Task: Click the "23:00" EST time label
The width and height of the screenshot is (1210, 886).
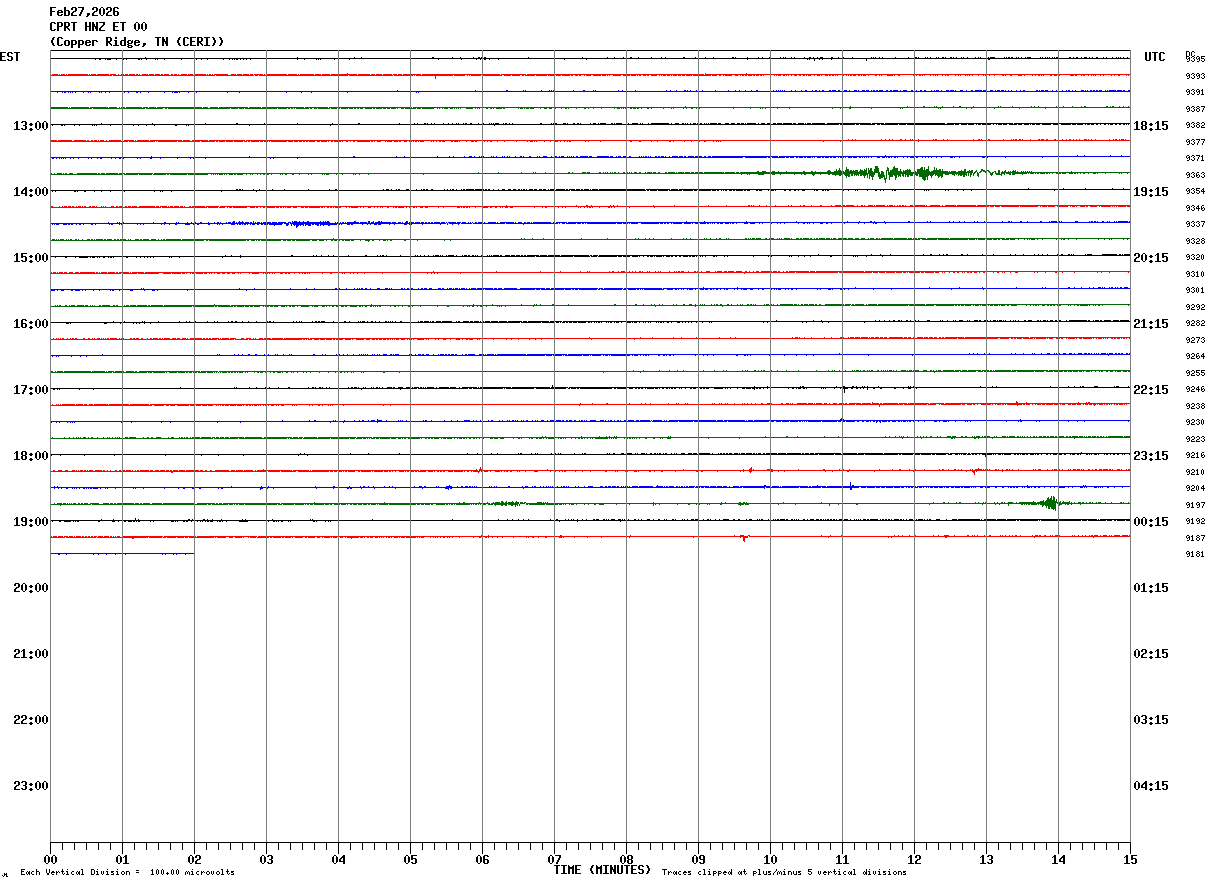Action: [30, 786]
